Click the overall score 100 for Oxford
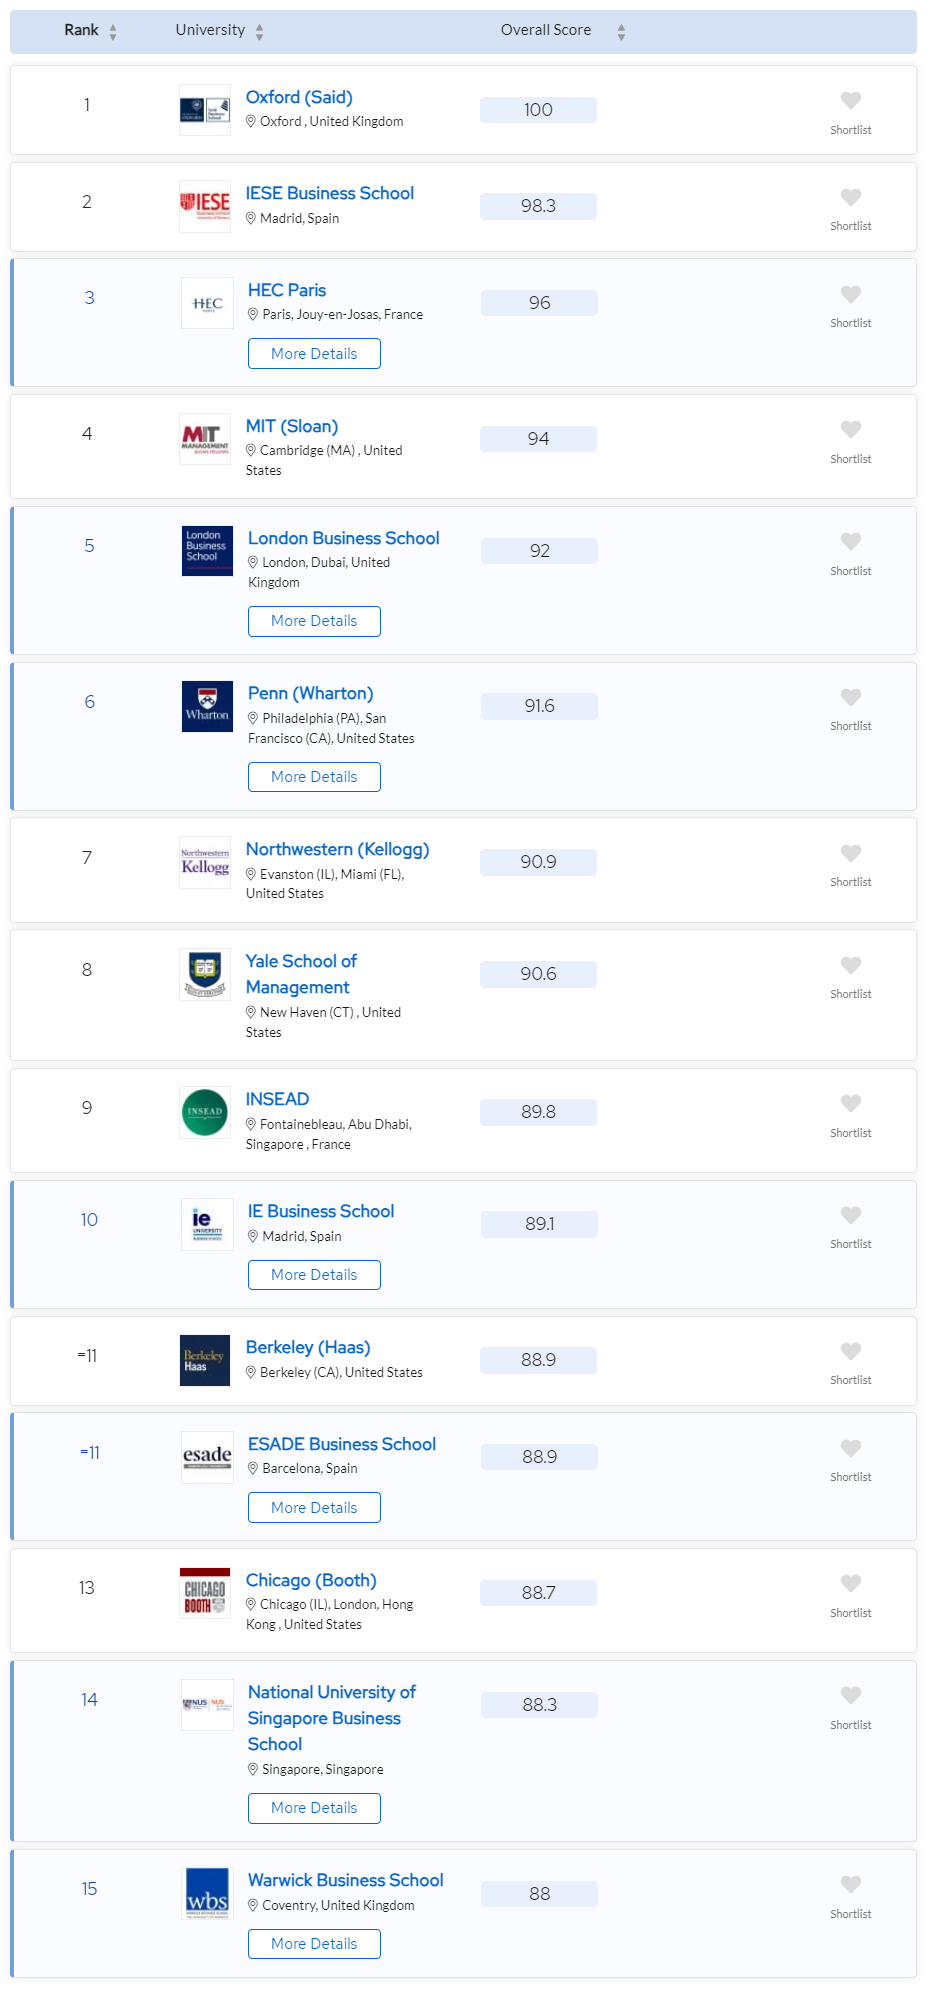The width and height of the screenshot is (932, 1991). [538, 110]
